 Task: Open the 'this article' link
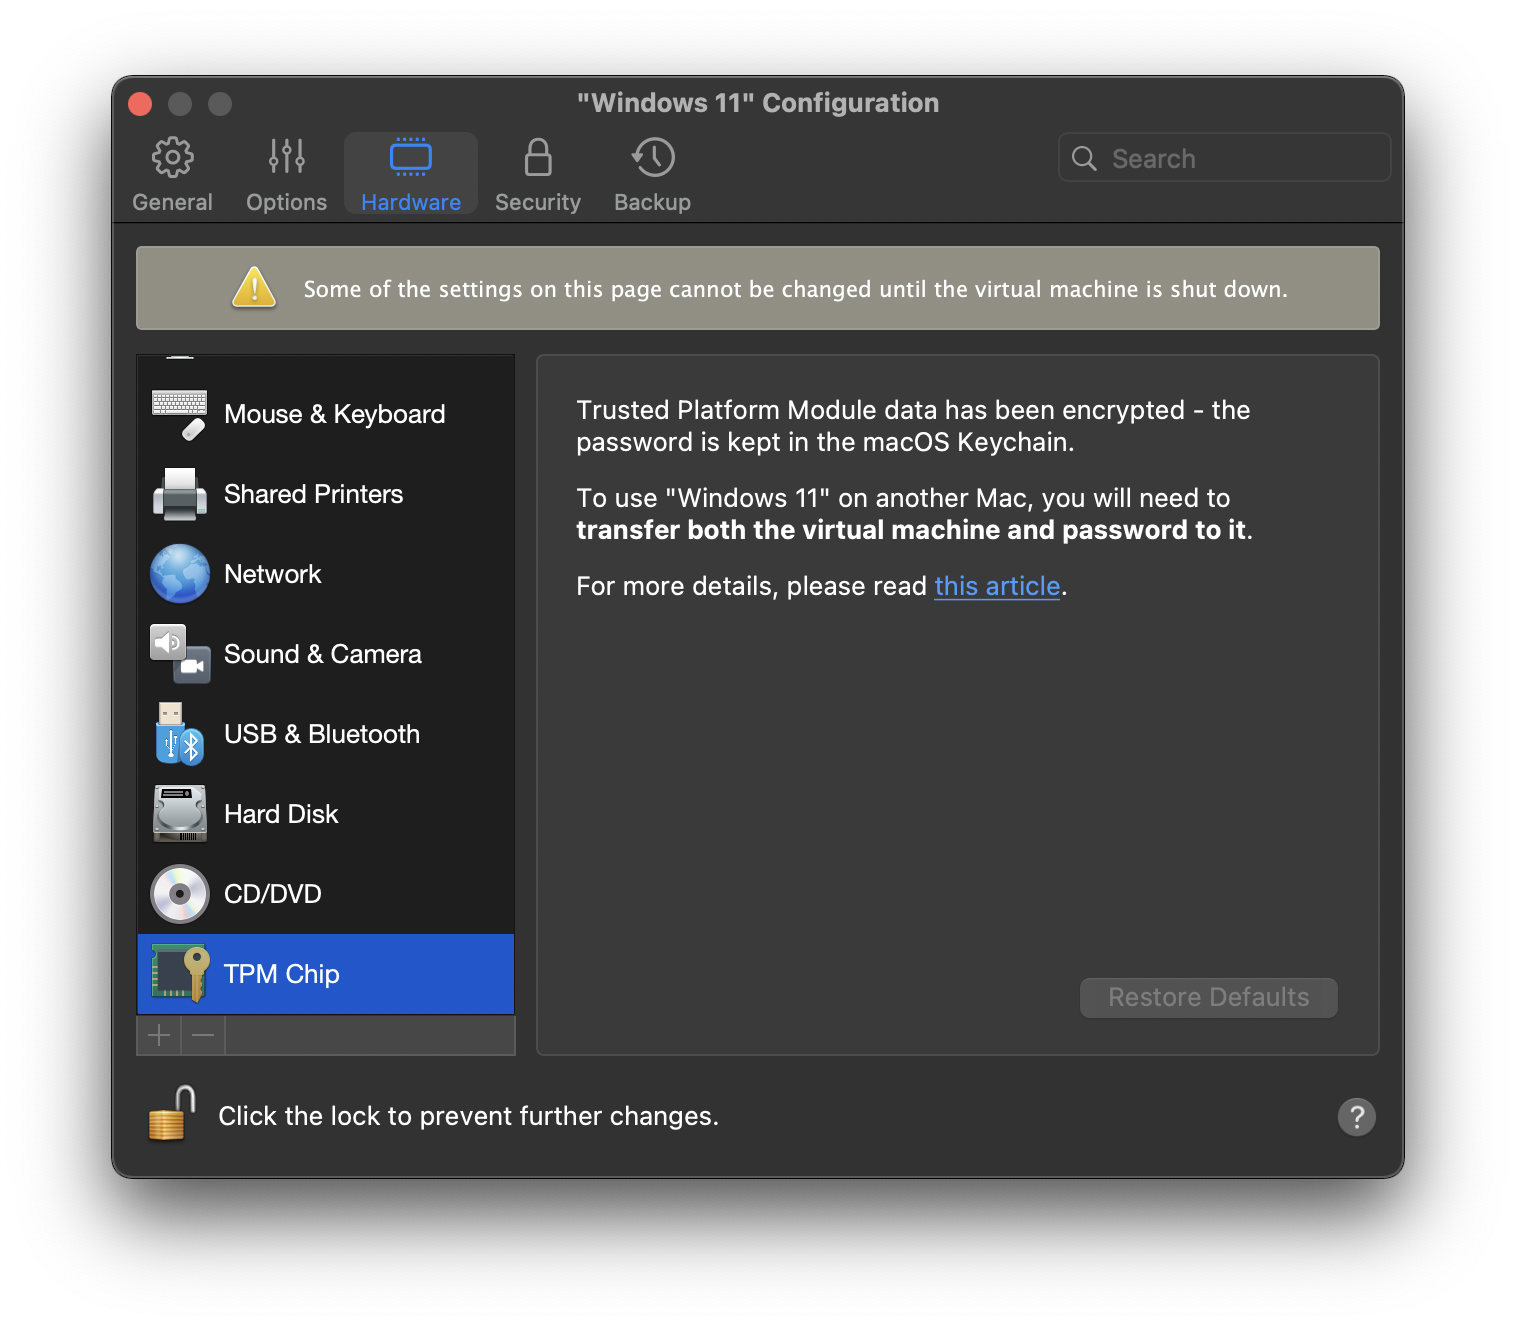pos(996,586)
